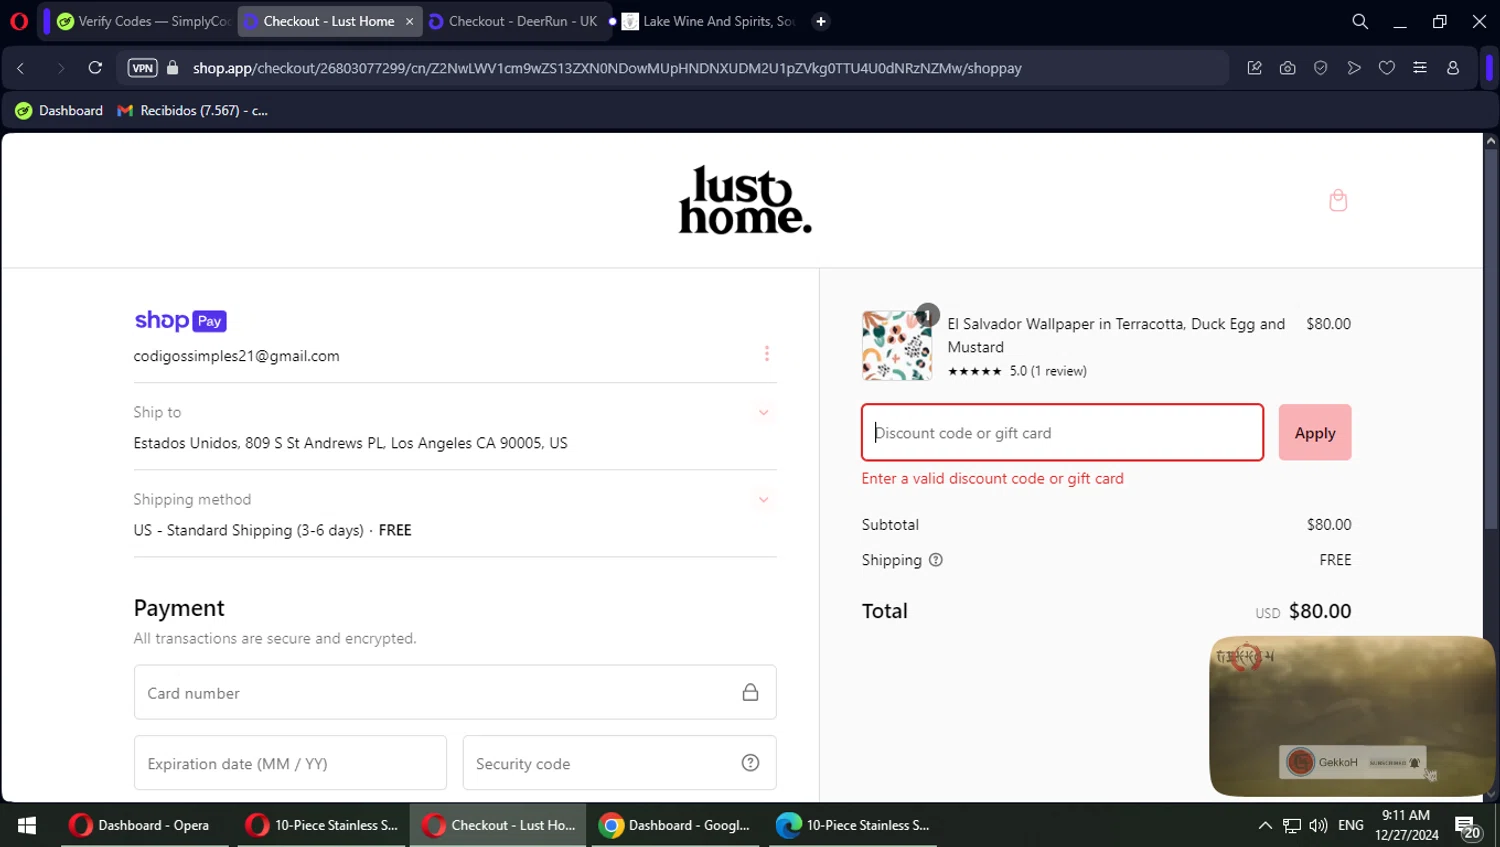Open the Windows Start menu
The width and height of the screenshot is (1500, 847).
[27, 825]
